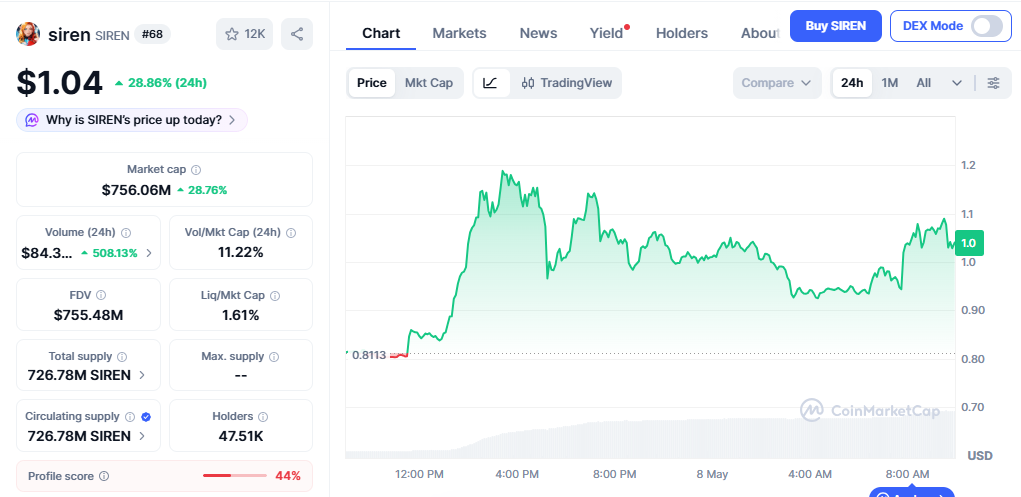Click the 11.22% Vol/Mkt Cap value

coord(240,253)
